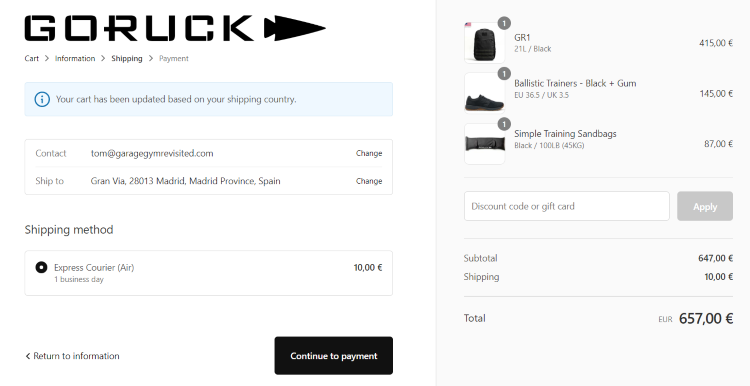Viewport: 750px width, 386px height.
Task: Click quantity badge on GR1 item
Action: click(x=504, y=23)
